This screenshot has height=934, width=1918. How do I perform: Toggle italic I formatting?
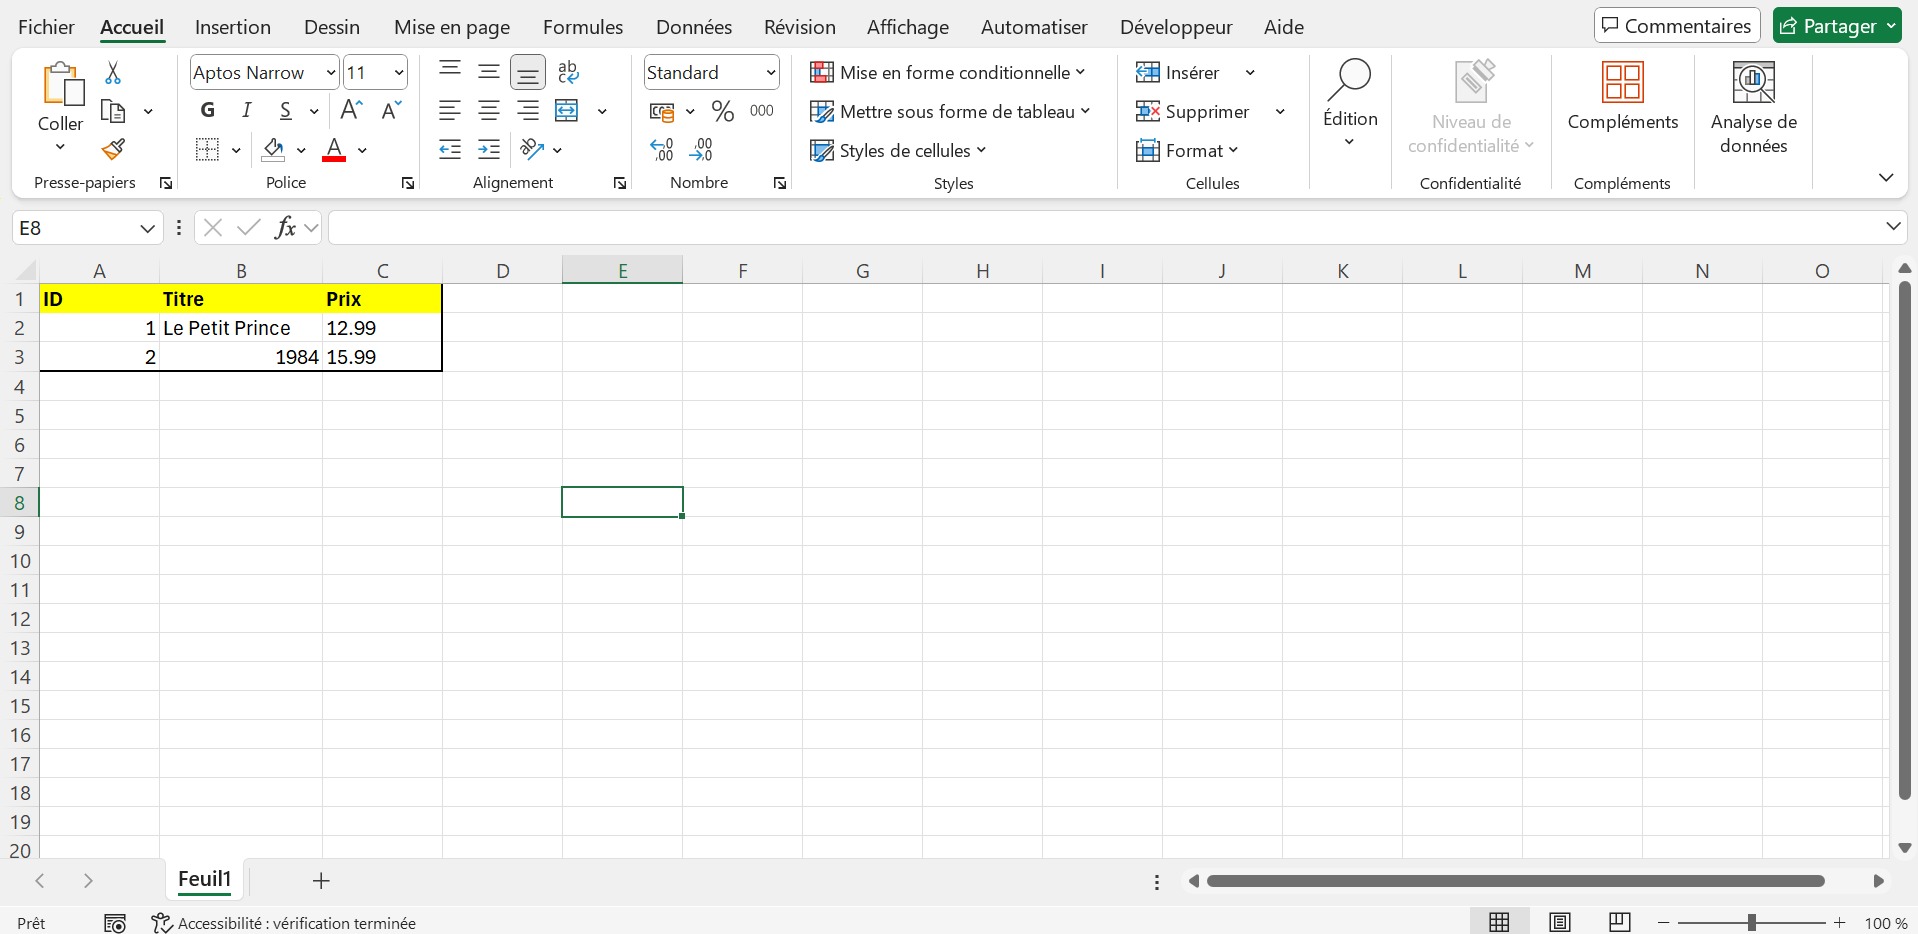pyautogui.click(x=246, y=111)
